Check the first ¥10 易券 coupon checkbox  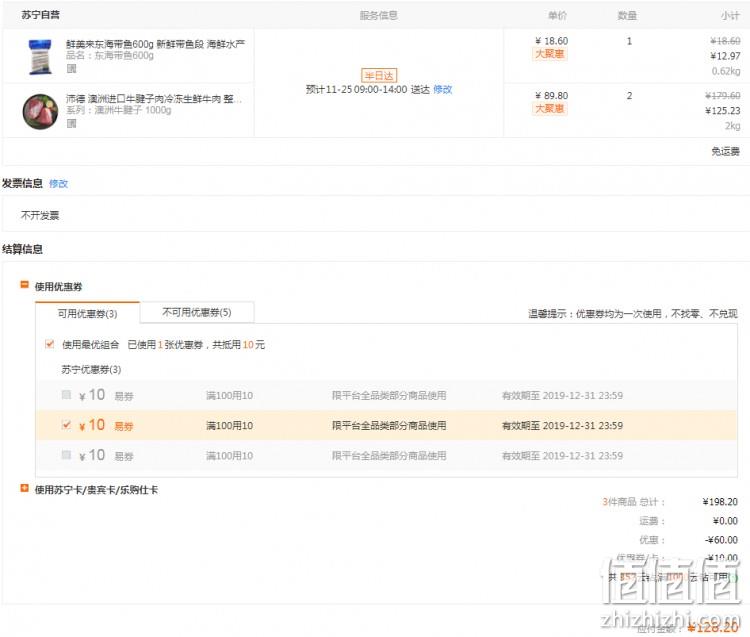[66, 395]
